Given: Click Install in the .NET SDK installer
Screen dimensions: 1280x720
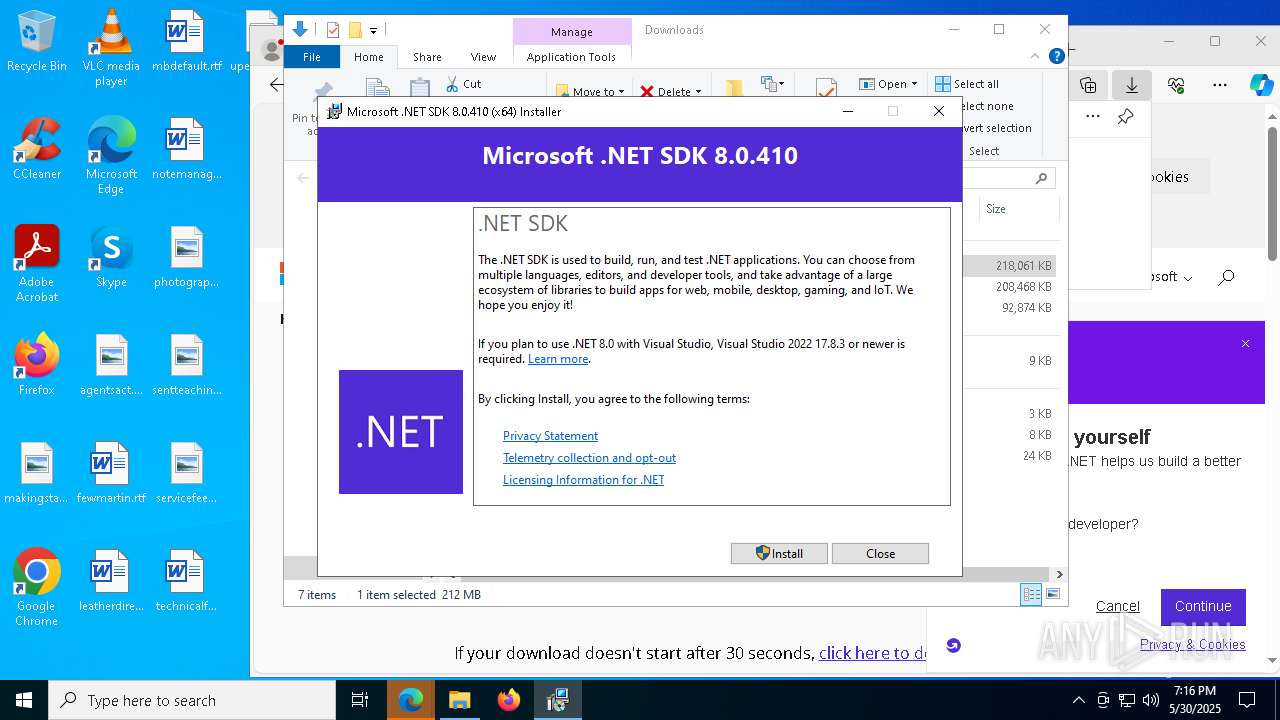Looking at the screenshot, I should click(x=779, y=553).
